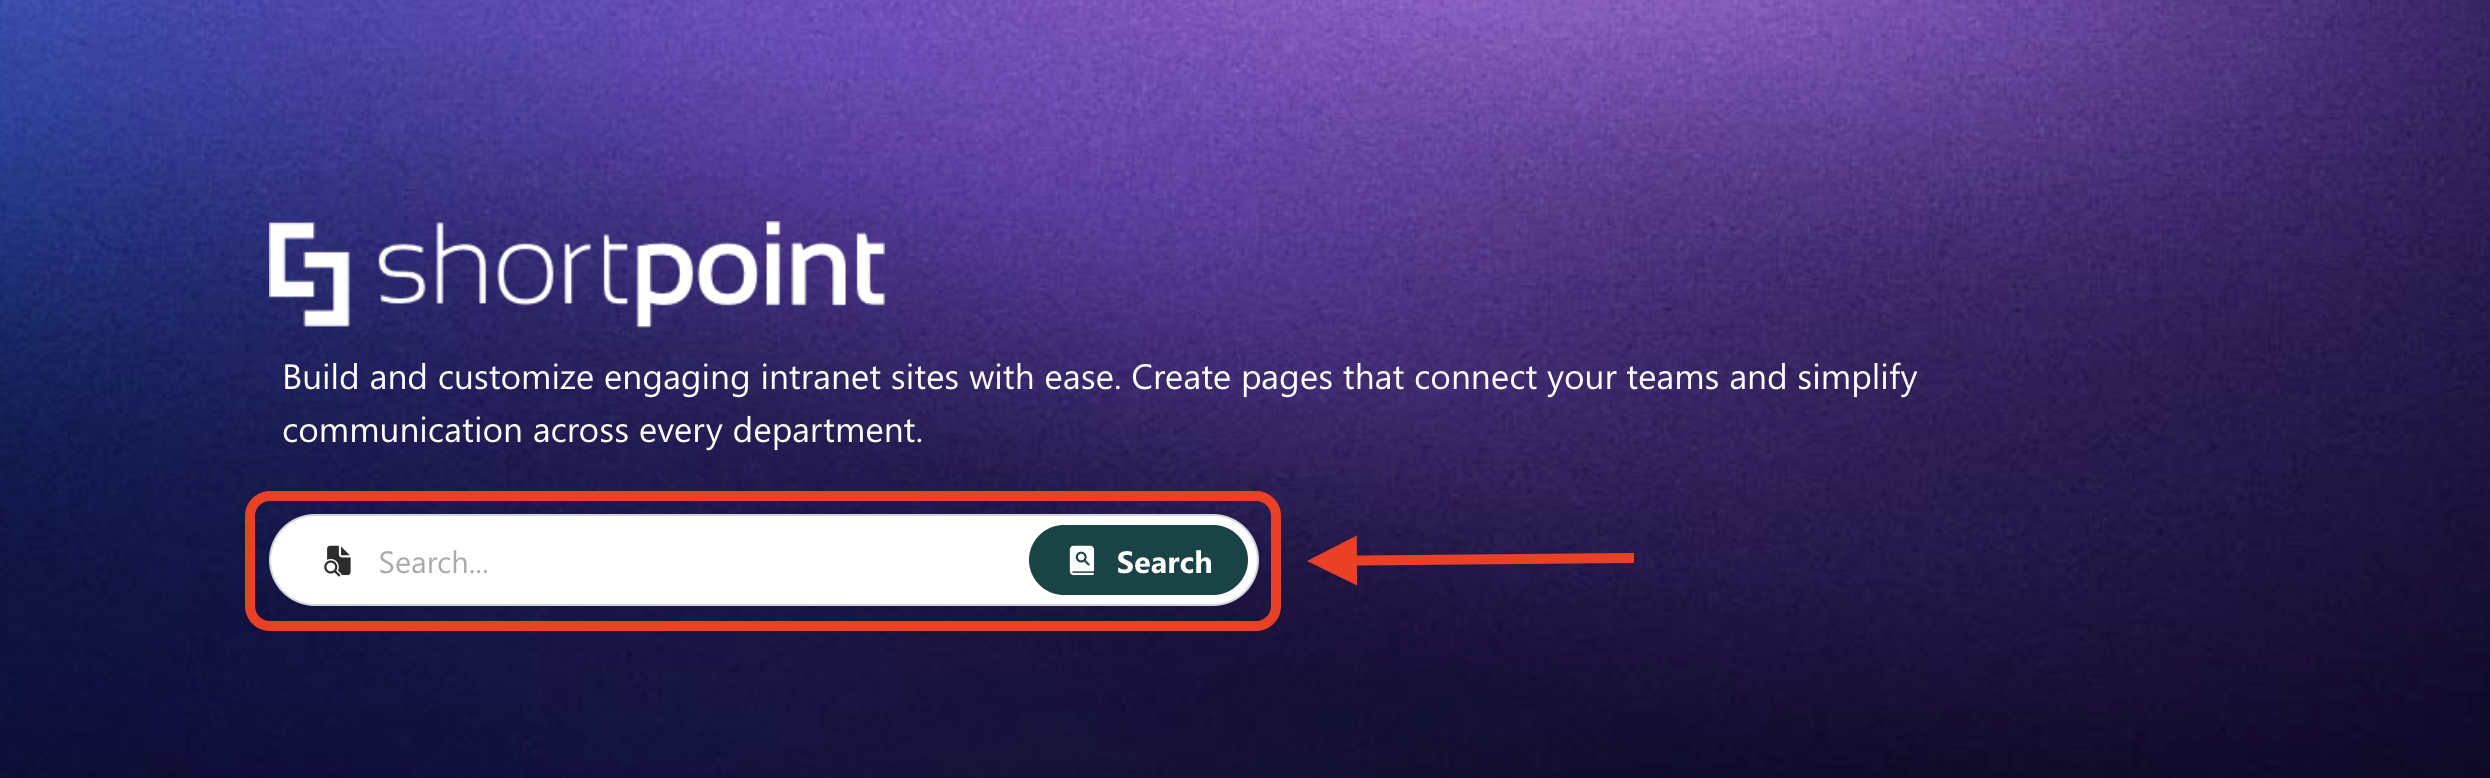Click the "Search..." placeholder text
The width and height of the screenshot is (2490, 778).
[x=433, y=563]
